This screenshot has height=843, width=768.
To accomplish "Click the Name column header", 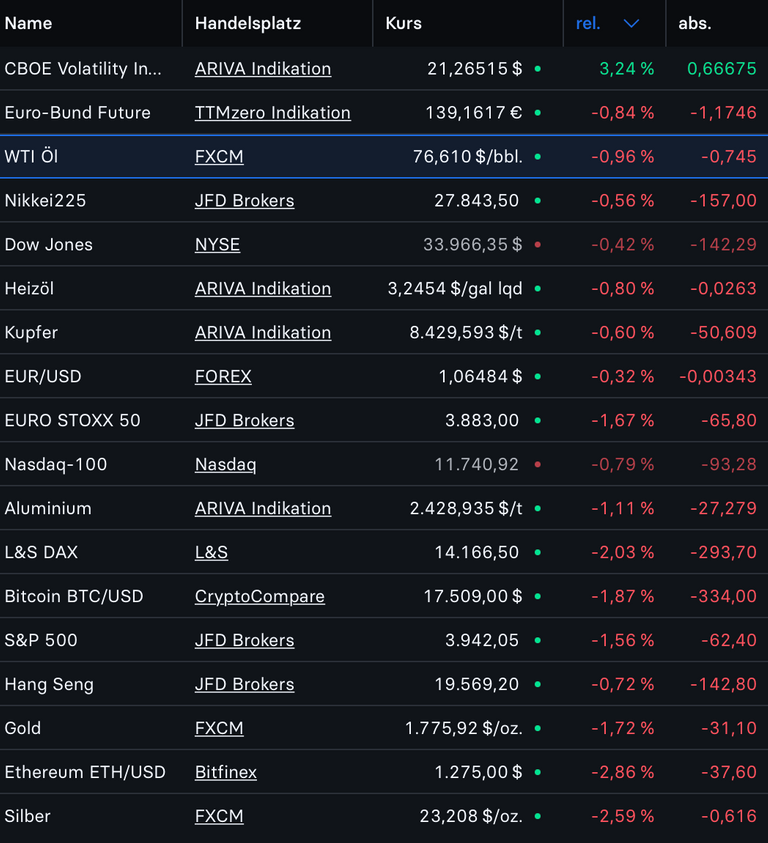I will tap(29, 23).
